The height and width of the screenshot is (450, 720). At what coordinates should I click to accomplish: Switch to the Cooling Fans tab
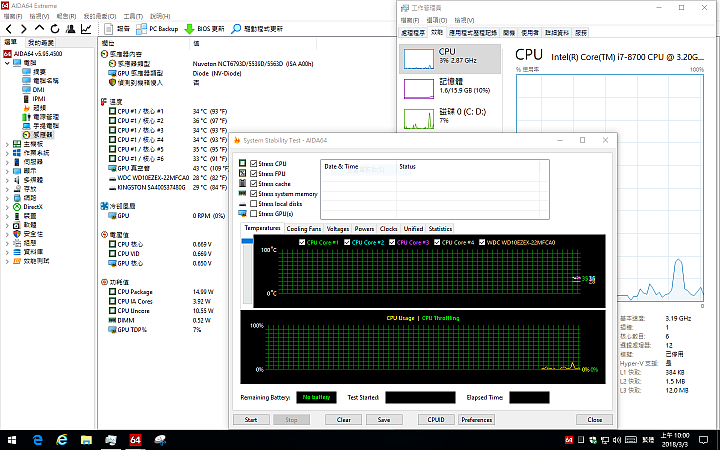(304, 229)
